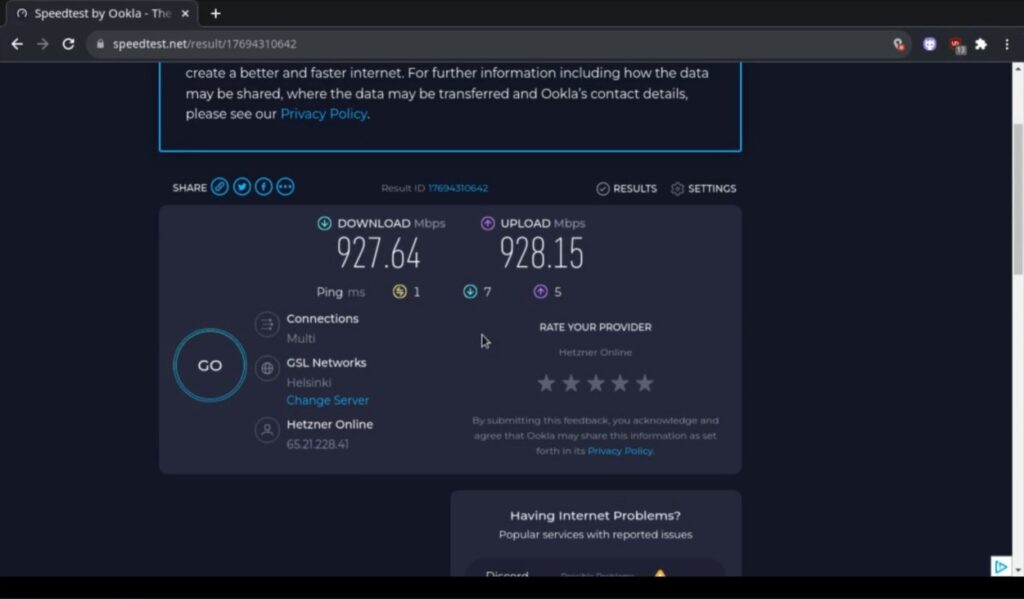Click the red extension icon beside the puzzle piece
Screen dimensions: 1024x599
coord(957,45)
